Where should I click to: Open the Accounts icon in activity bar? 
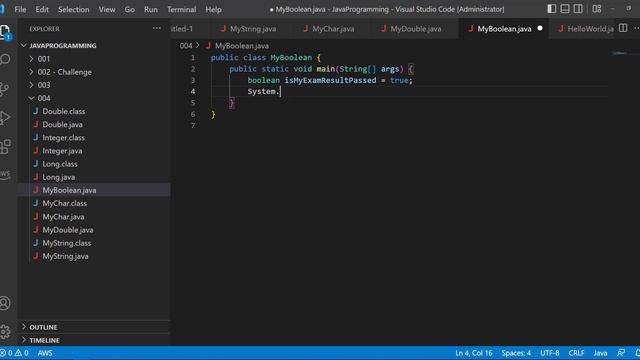(5, 303)
